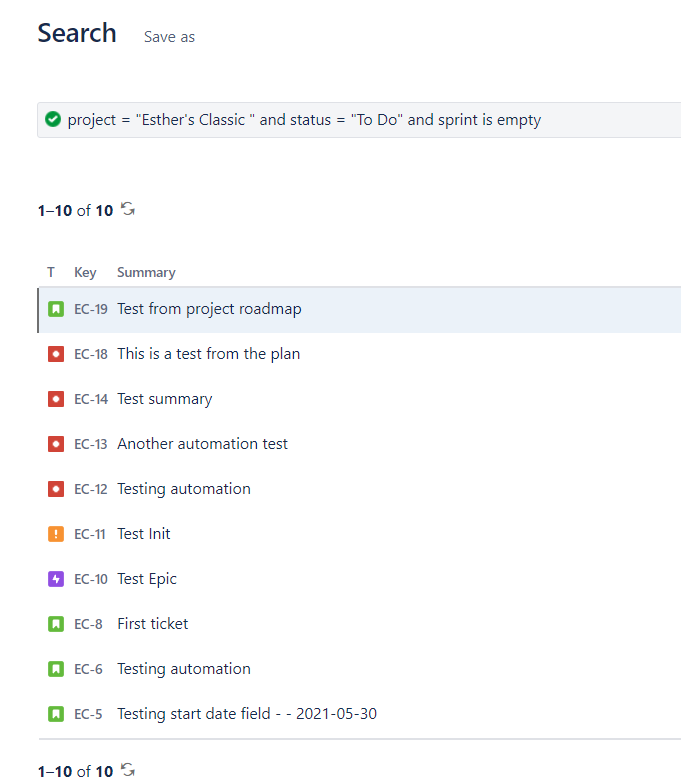This screenshot has width=681, height=784.
Task: Click the bottom '1–10 of 10' results count
Action: pos(76,772)
